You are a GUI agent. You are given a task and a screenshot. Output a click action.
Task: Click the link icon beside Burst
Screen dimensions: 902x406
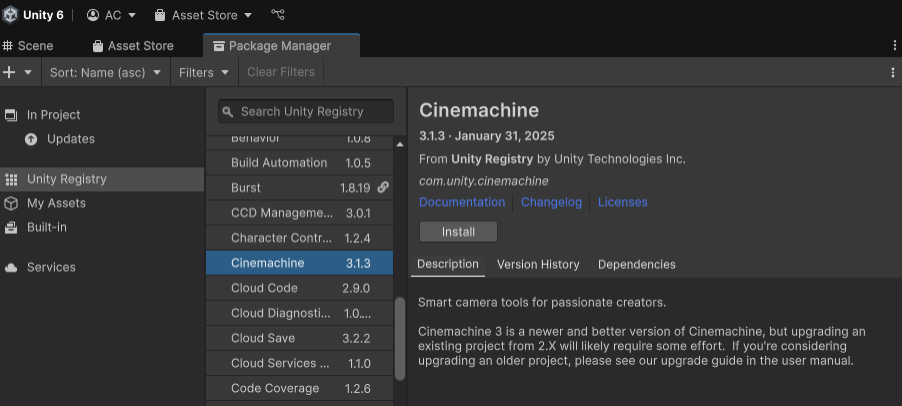(383, 187)
